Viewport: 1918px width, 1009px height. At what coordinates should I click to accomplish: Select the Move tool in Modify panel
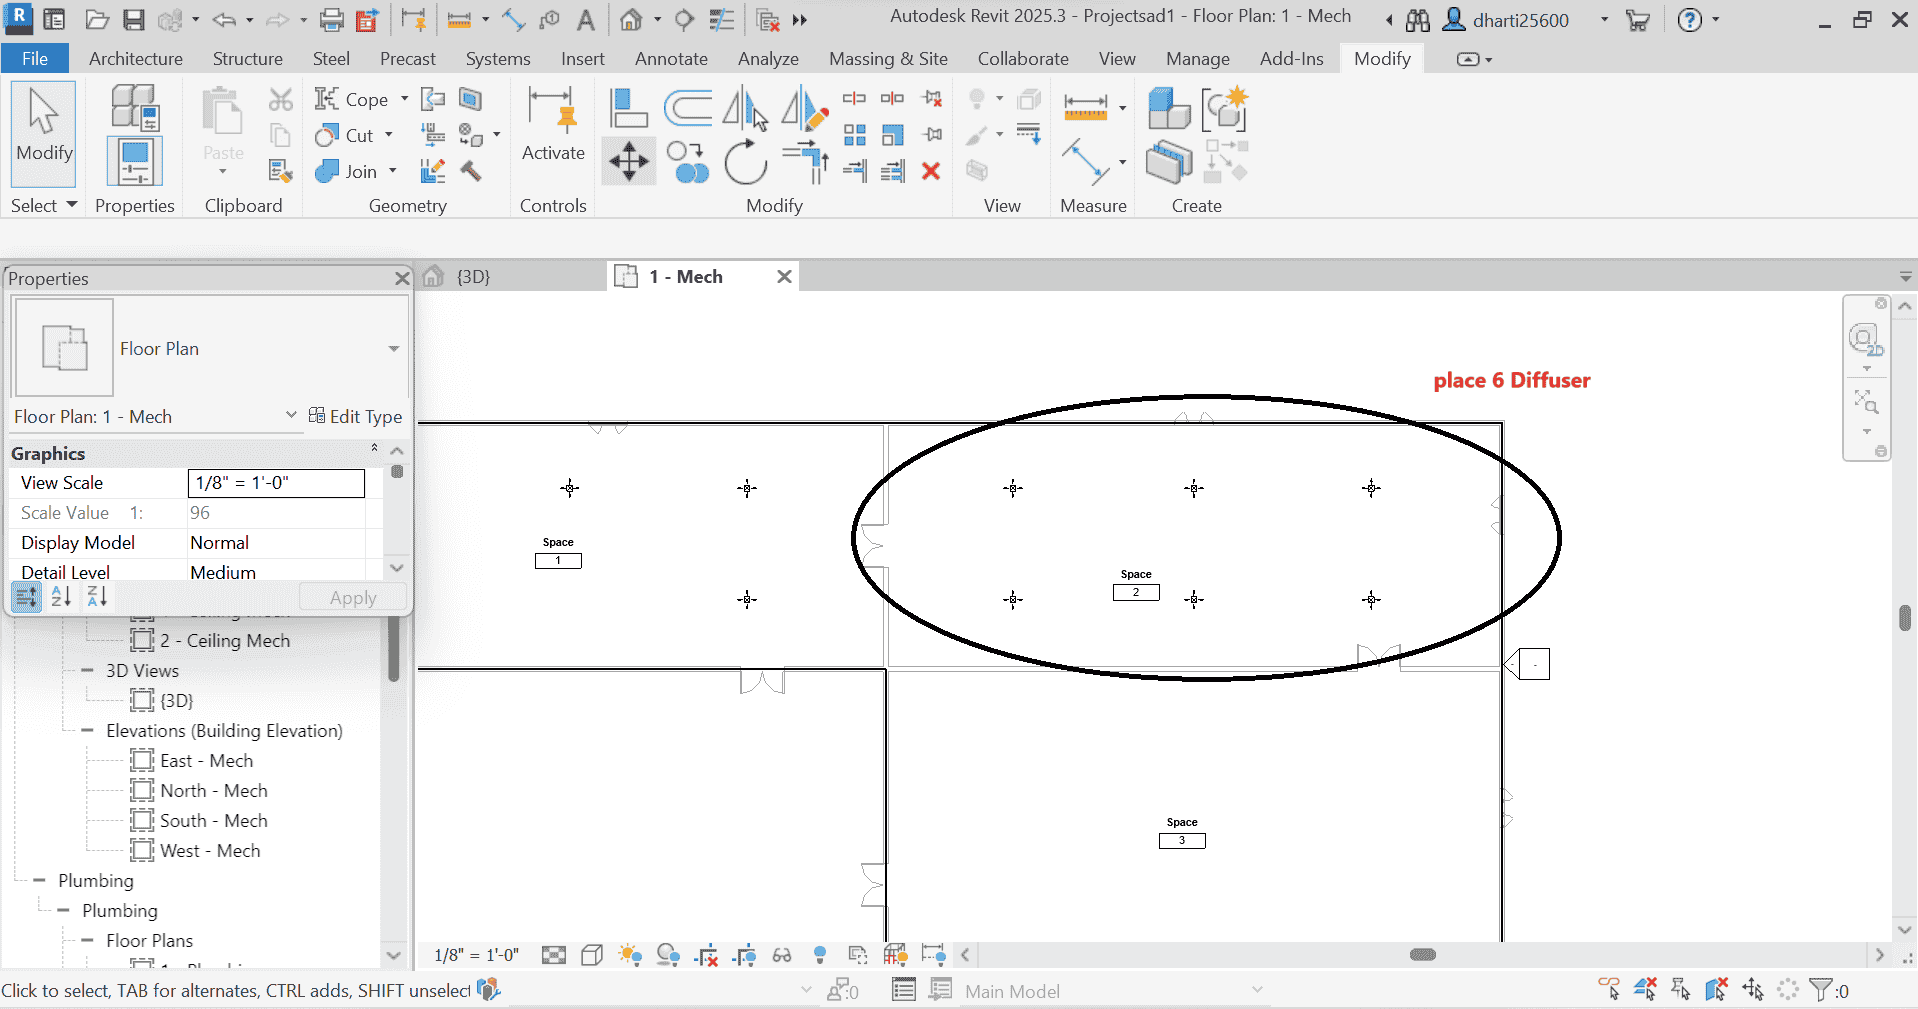(627, 160)
